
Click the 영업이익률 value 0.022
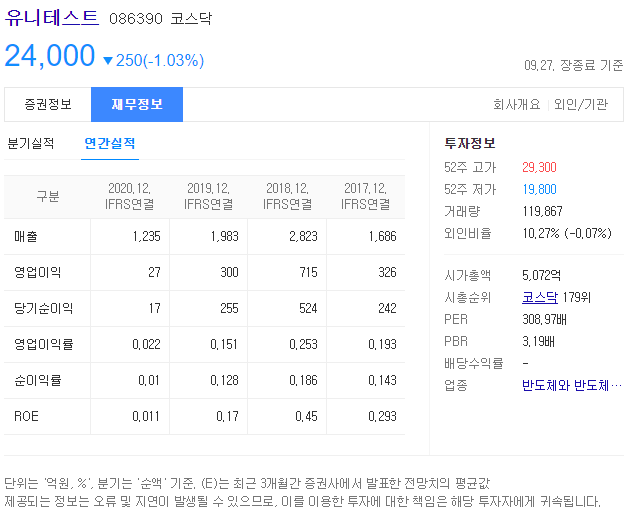pyautogui.click(x=146, y=344)
